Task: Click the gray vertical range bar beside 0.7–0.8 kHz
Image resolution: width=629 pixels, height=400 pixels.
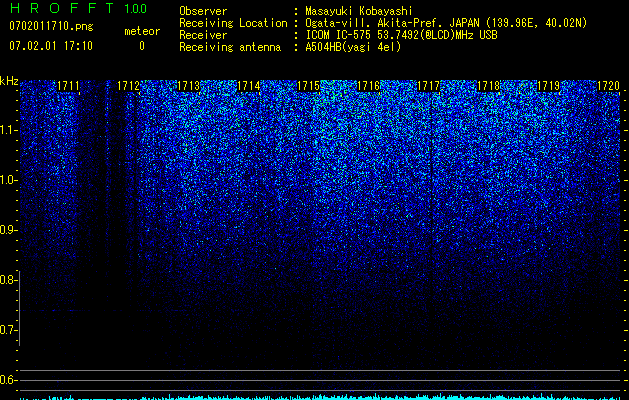Action: [x=19, y=309]
